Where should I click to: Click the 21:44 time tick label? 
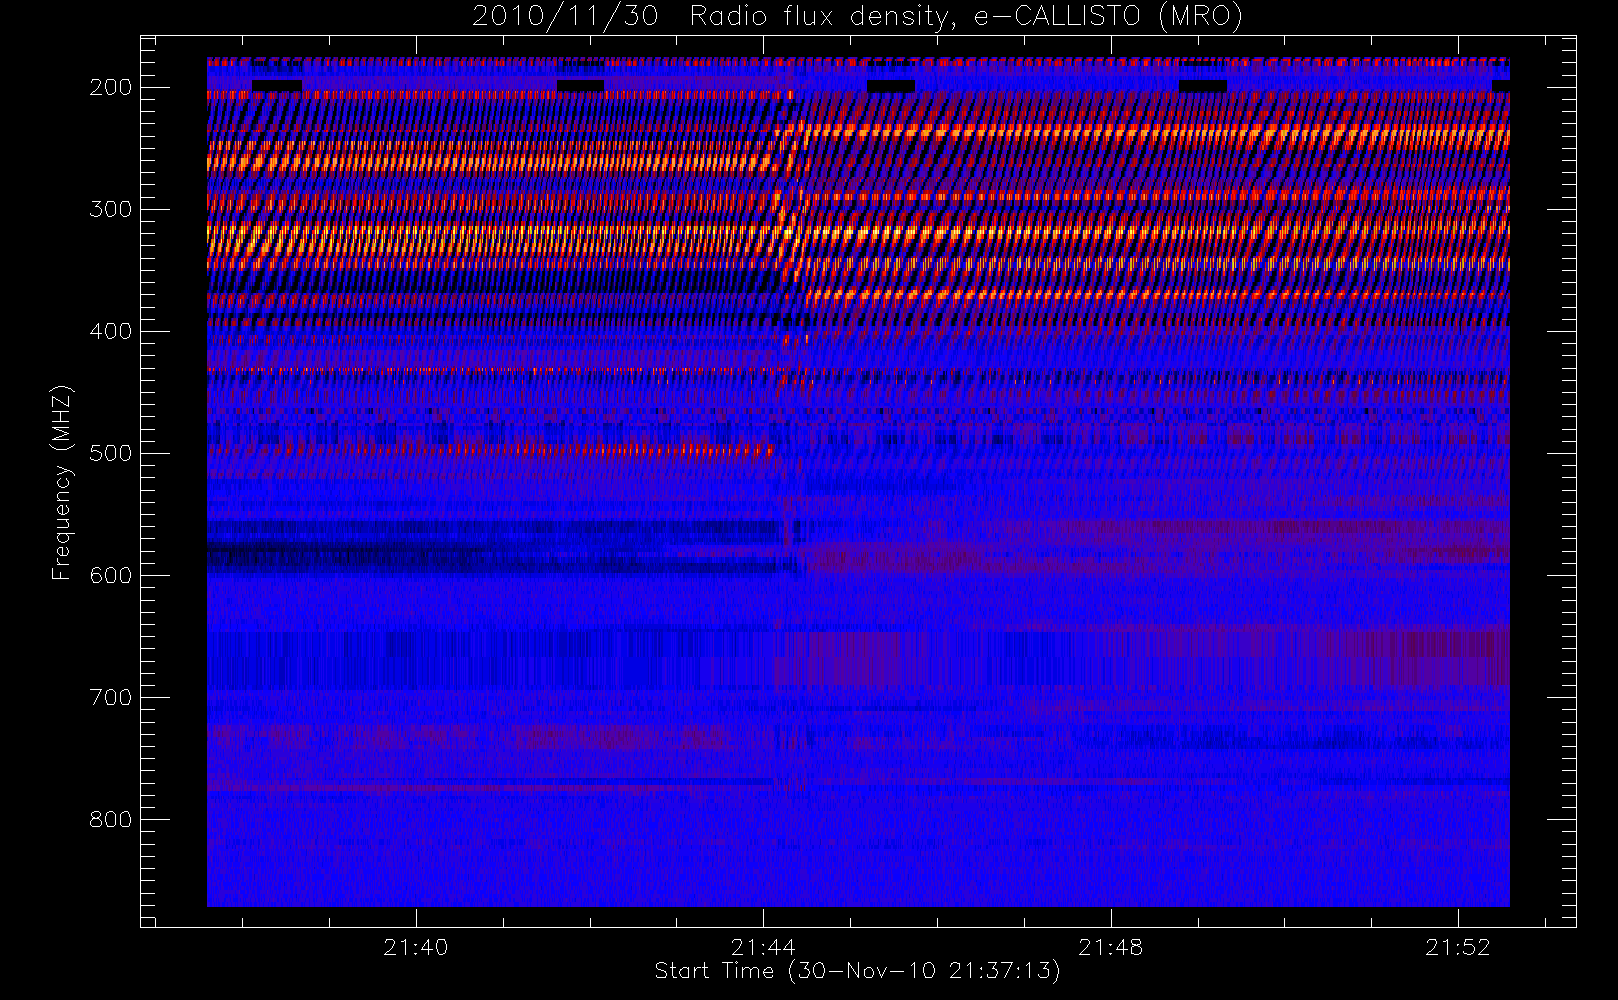pyautogui.click(x=763, y=947)
